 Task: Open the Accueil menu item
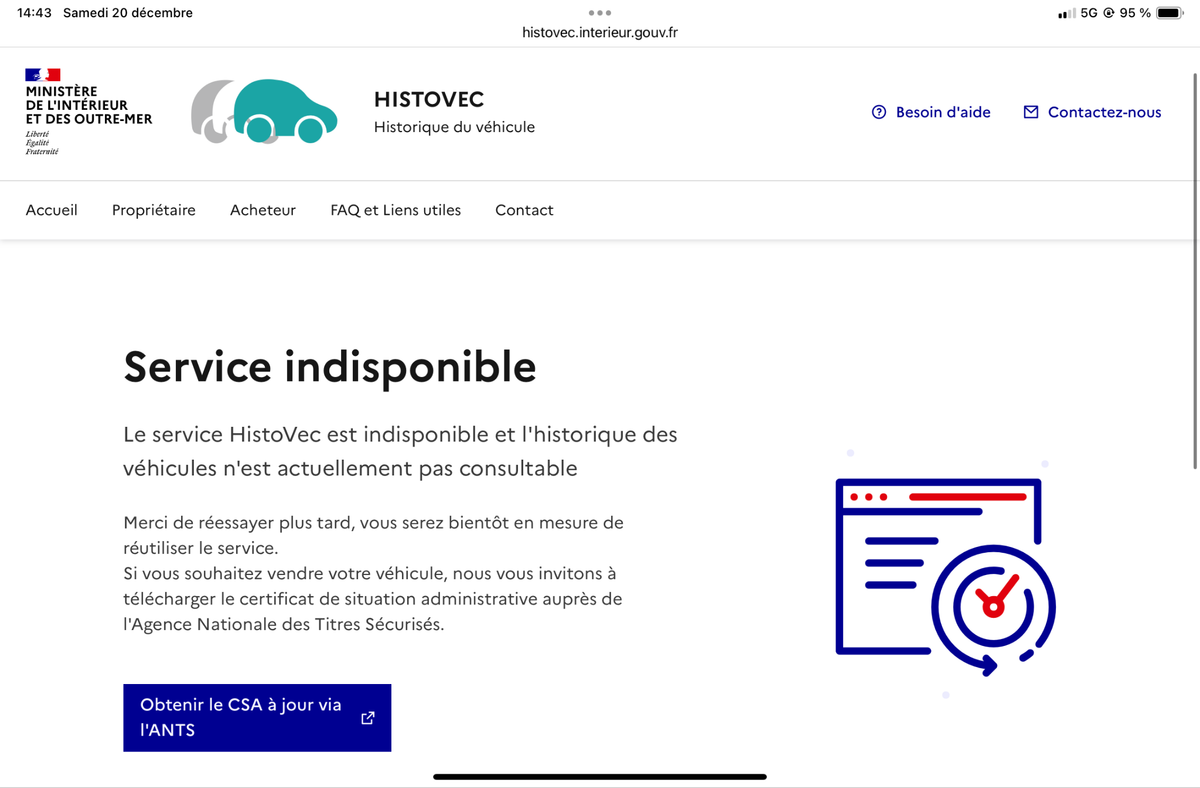tap(52, 210)
